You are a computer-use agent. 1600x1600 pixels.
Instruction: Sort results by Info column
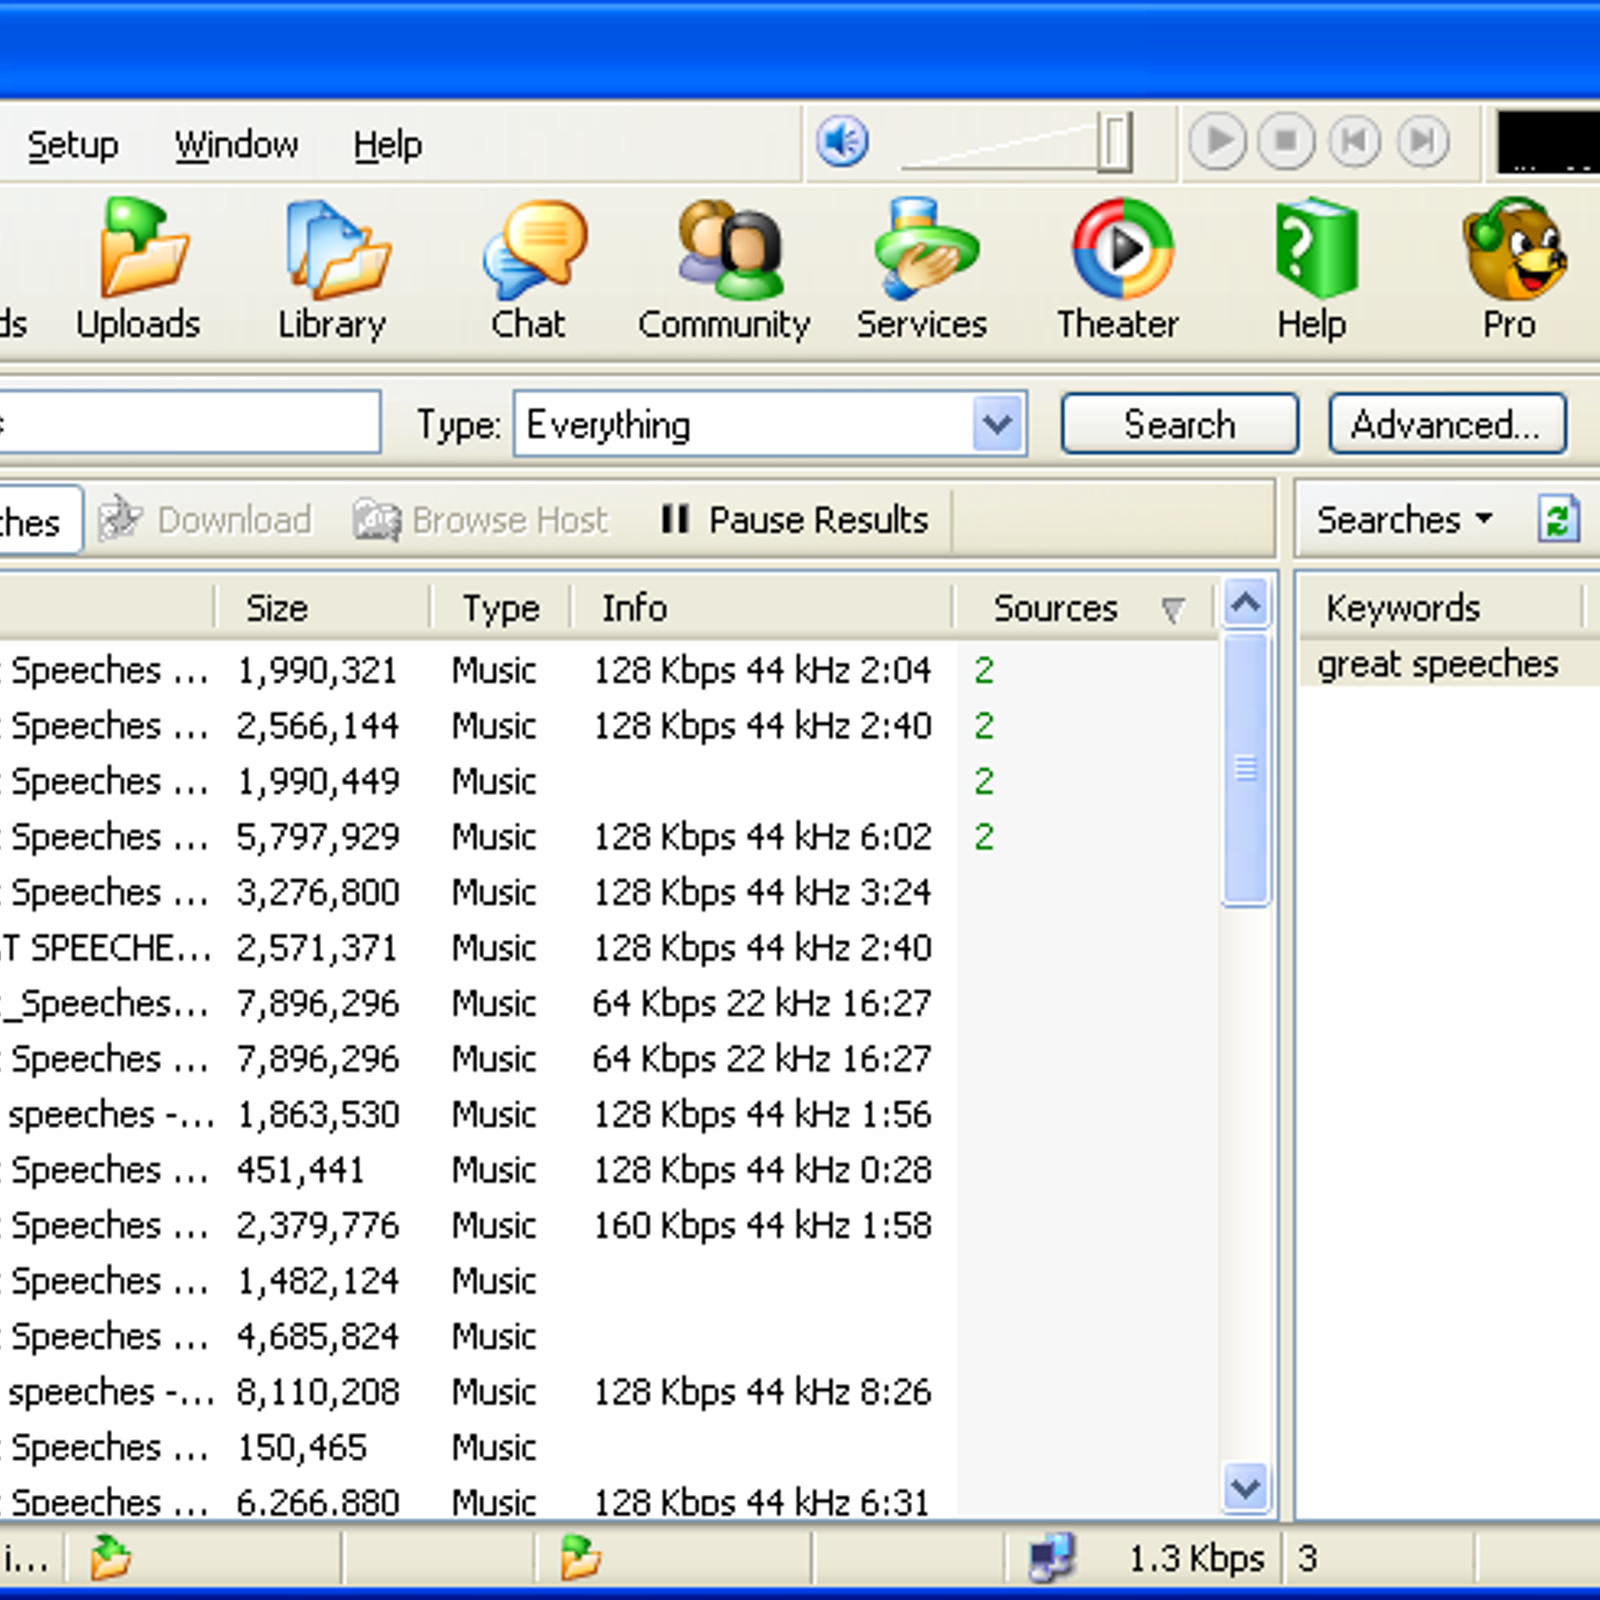(x=762, y=608)
